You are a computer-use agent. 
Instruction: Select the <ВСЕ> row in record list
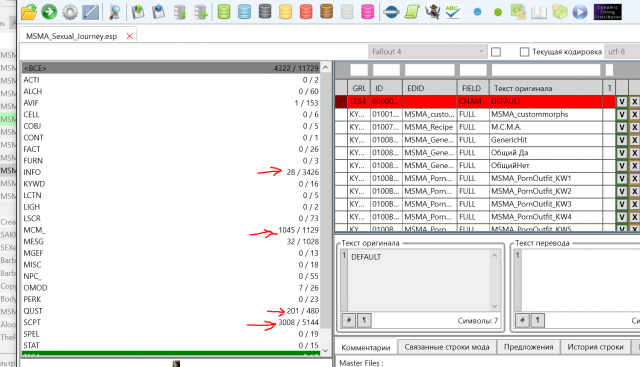[x=171, y=68]
